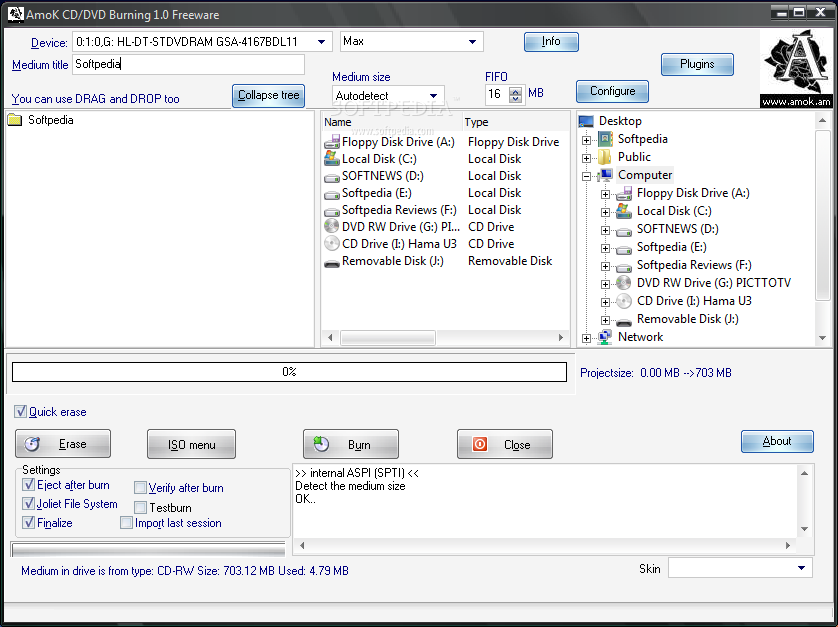Click the file list horizontal scrollbar thumb
Viewport: 838px width, 627px height.
coord(388,337)
